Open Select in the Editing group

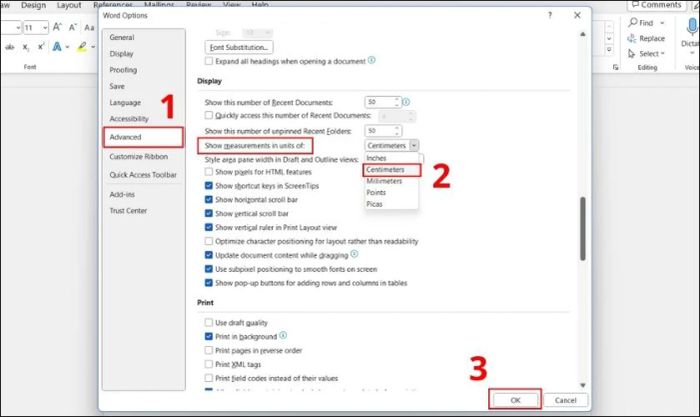646,54
